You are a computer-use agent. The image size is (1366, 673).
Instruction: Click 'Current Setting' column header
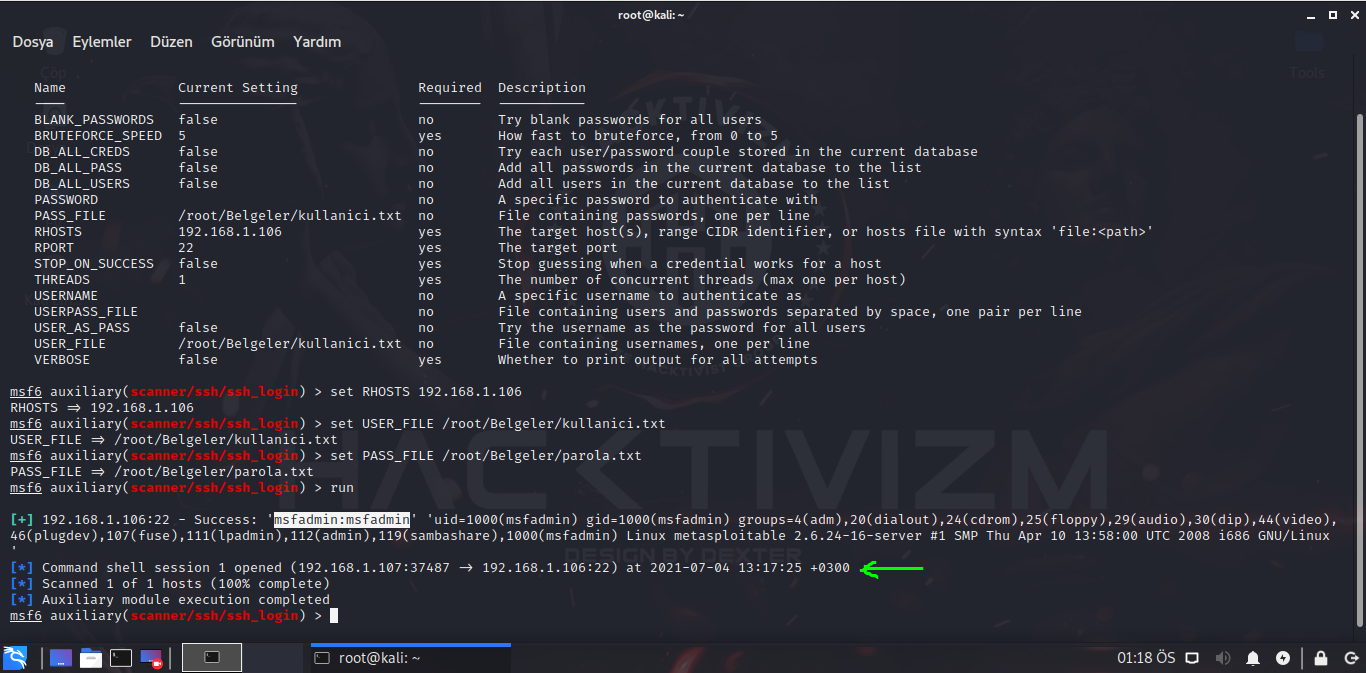[x=238, y=88]
